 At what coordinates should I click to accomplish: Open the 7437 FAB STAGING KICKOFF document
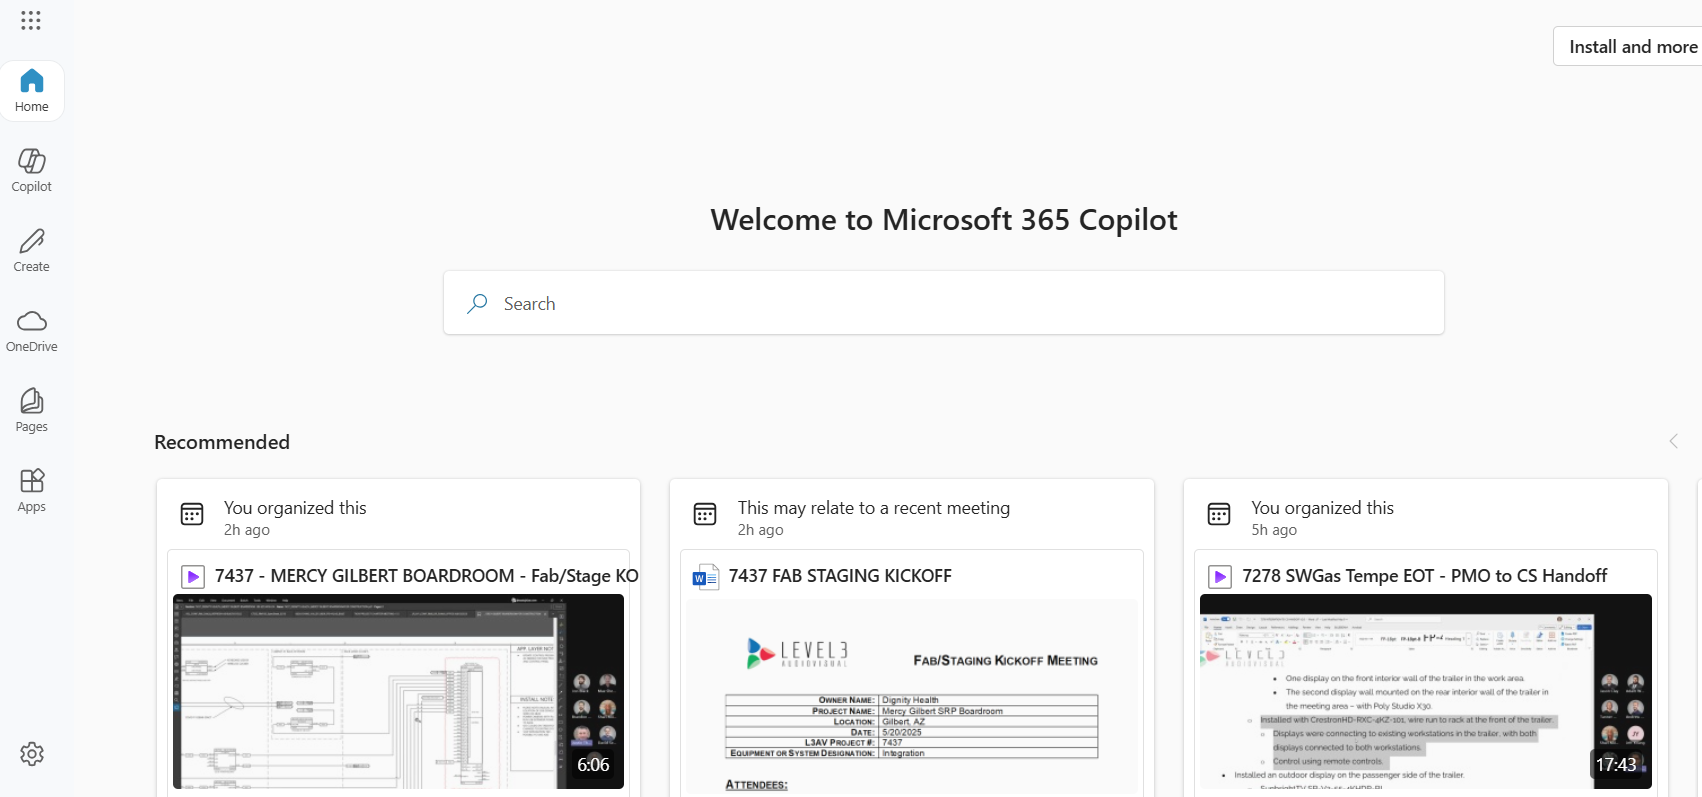pyautogui.click(x=840, y=576)
